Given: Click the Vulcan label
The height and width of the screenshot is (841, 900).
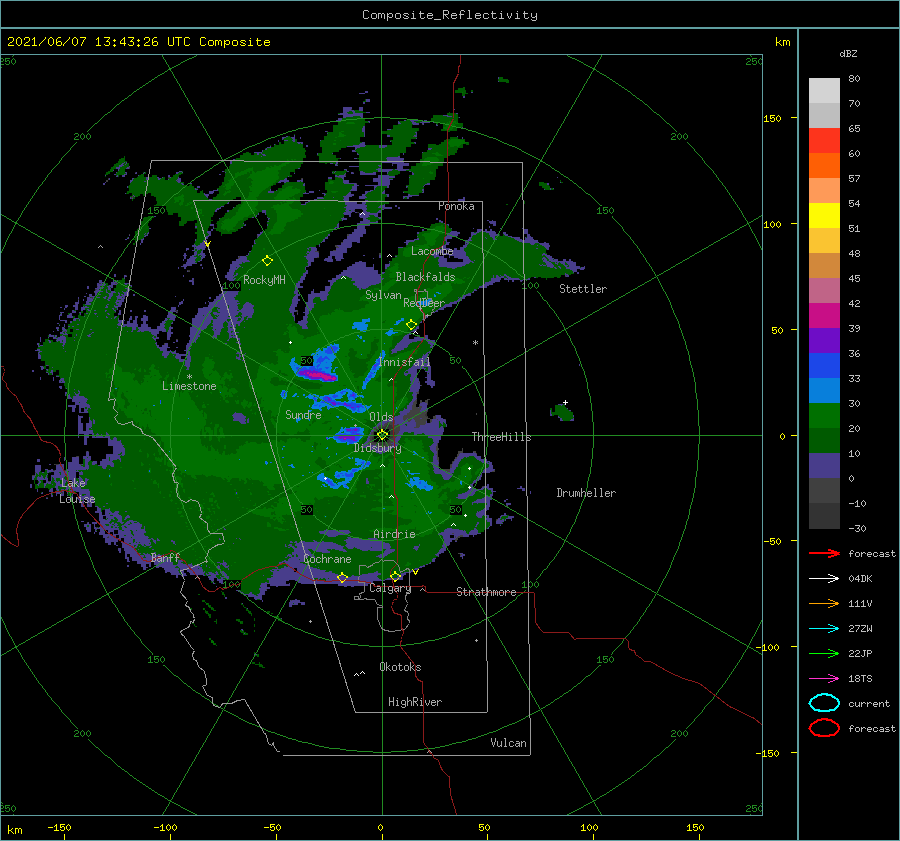Looking at the screenshot, I should 509,743.
